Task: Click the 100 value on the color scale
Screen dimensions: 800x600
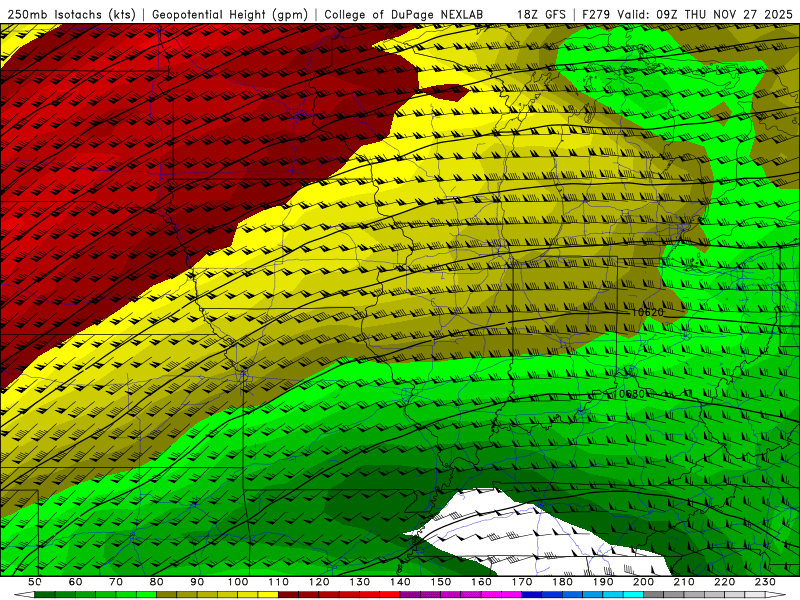Action: (238, 582)
